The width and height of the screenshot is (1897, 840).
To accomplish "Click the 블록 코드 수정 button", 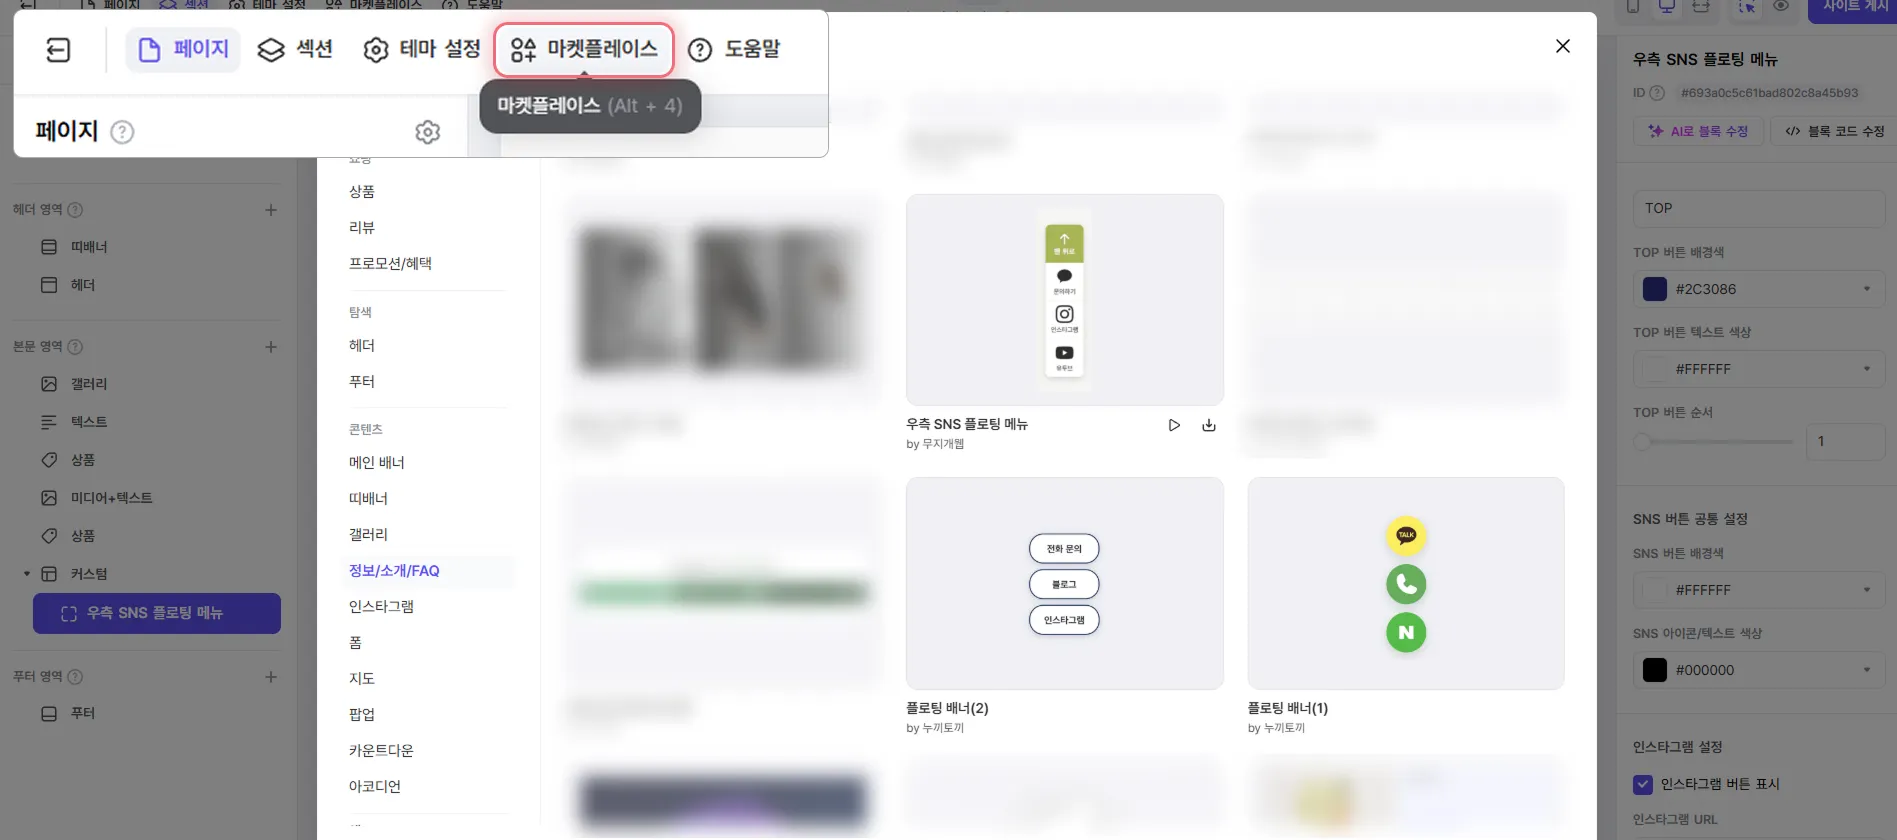I will (1834, 131).
